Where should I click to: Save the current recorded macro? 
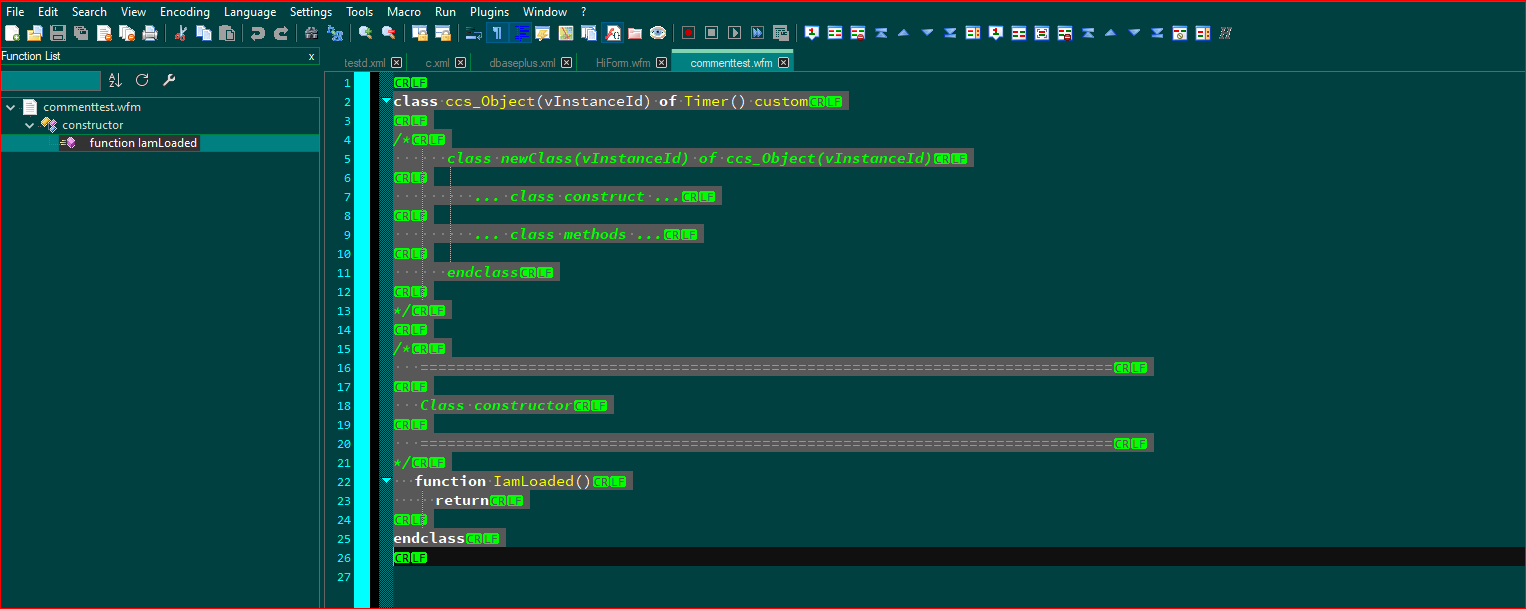coord(780,33)
